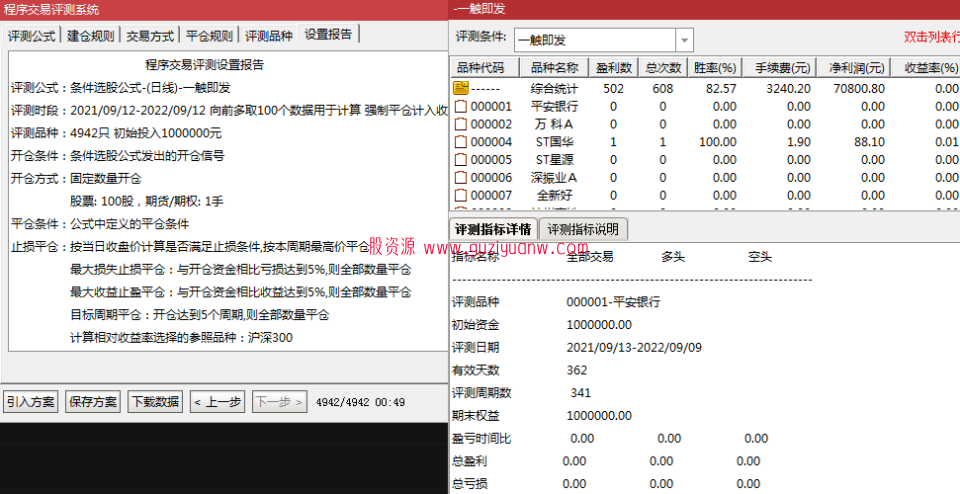
Task: Click the document icon beside 000002
Action: coord(460,124)
